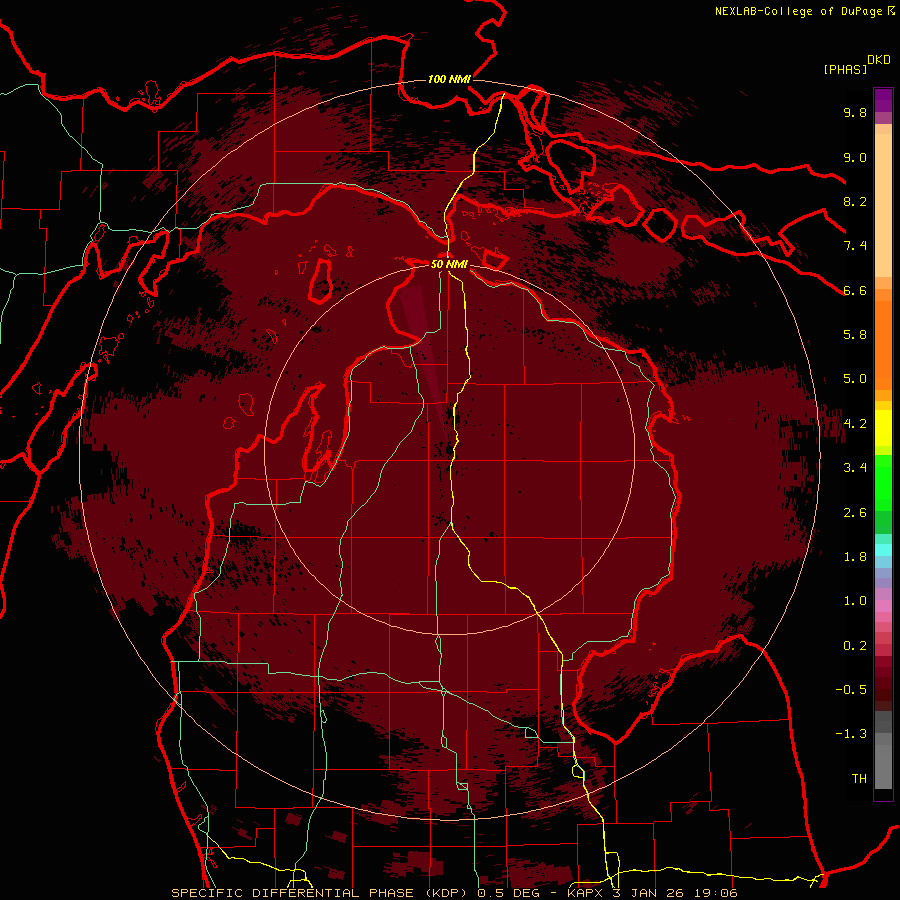The width and height of the screenshot is (900, 900).
Task: Click the KAPX 3 JAN 26 19:06 timestamp
Action: [652, 893]
